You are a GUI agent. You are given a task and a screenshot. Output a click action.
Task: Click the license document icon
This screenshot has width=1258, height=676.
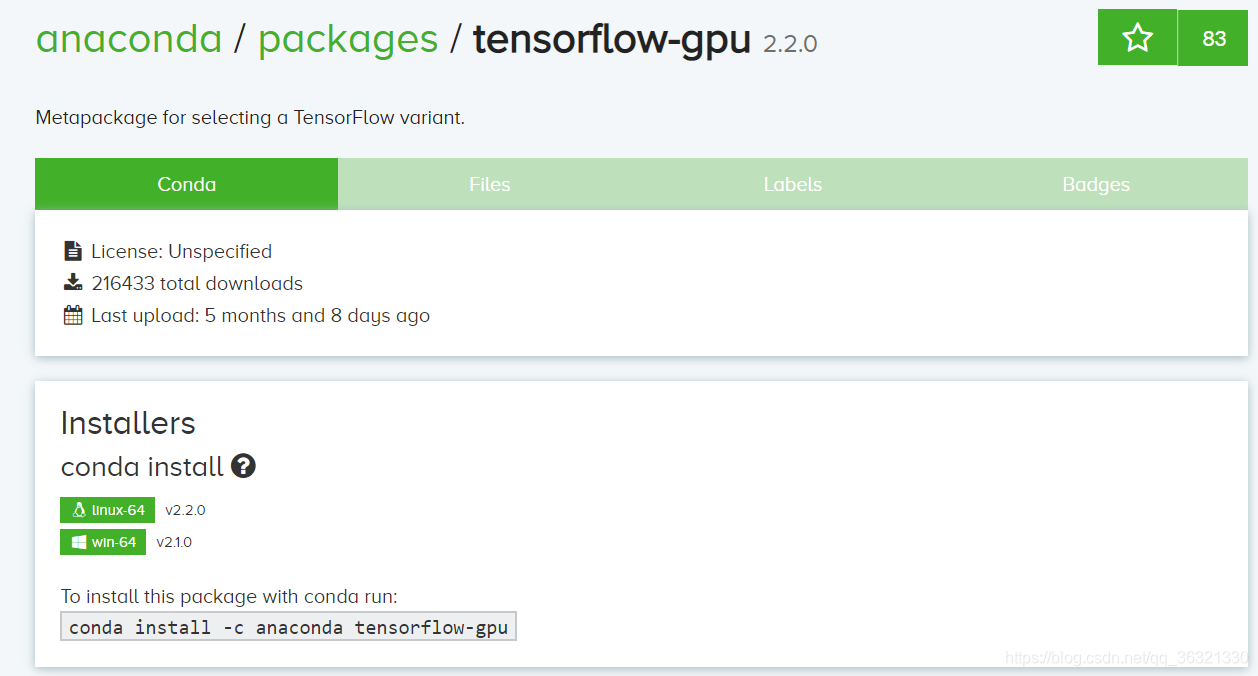72,251
